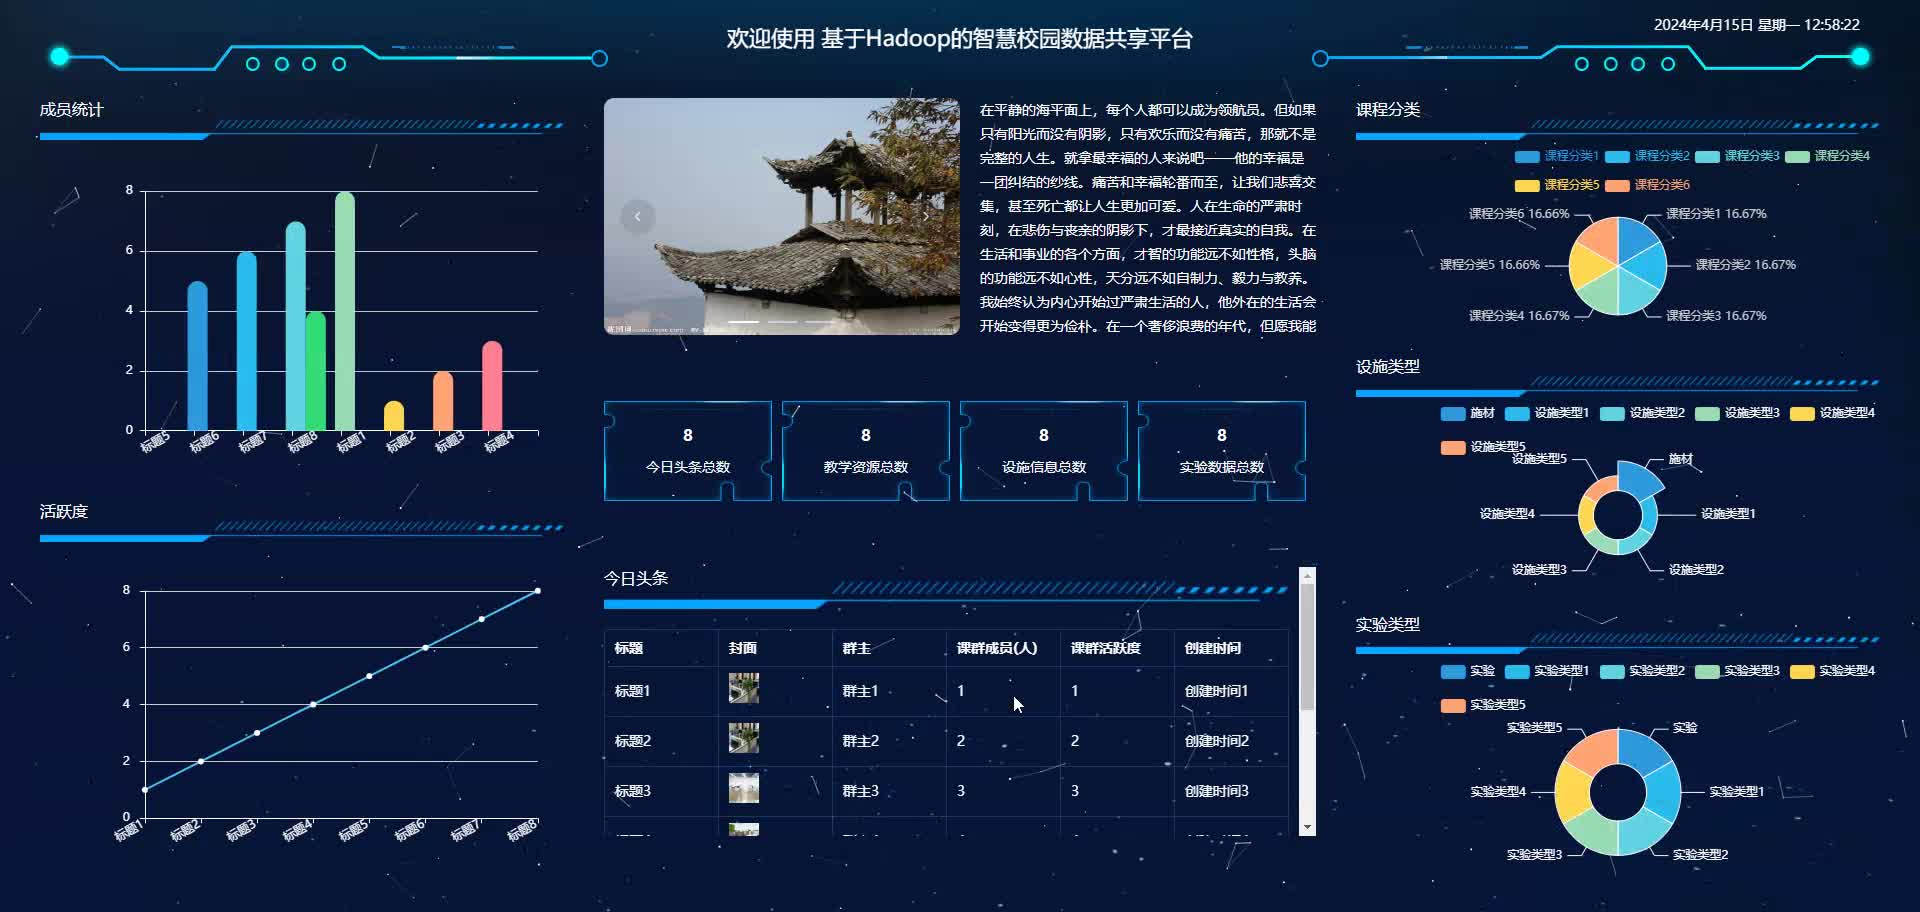This screenshot has height=912, width=1920.
Task: Toggle the 设施类型3 legend entry
Action: point(1737,413)
